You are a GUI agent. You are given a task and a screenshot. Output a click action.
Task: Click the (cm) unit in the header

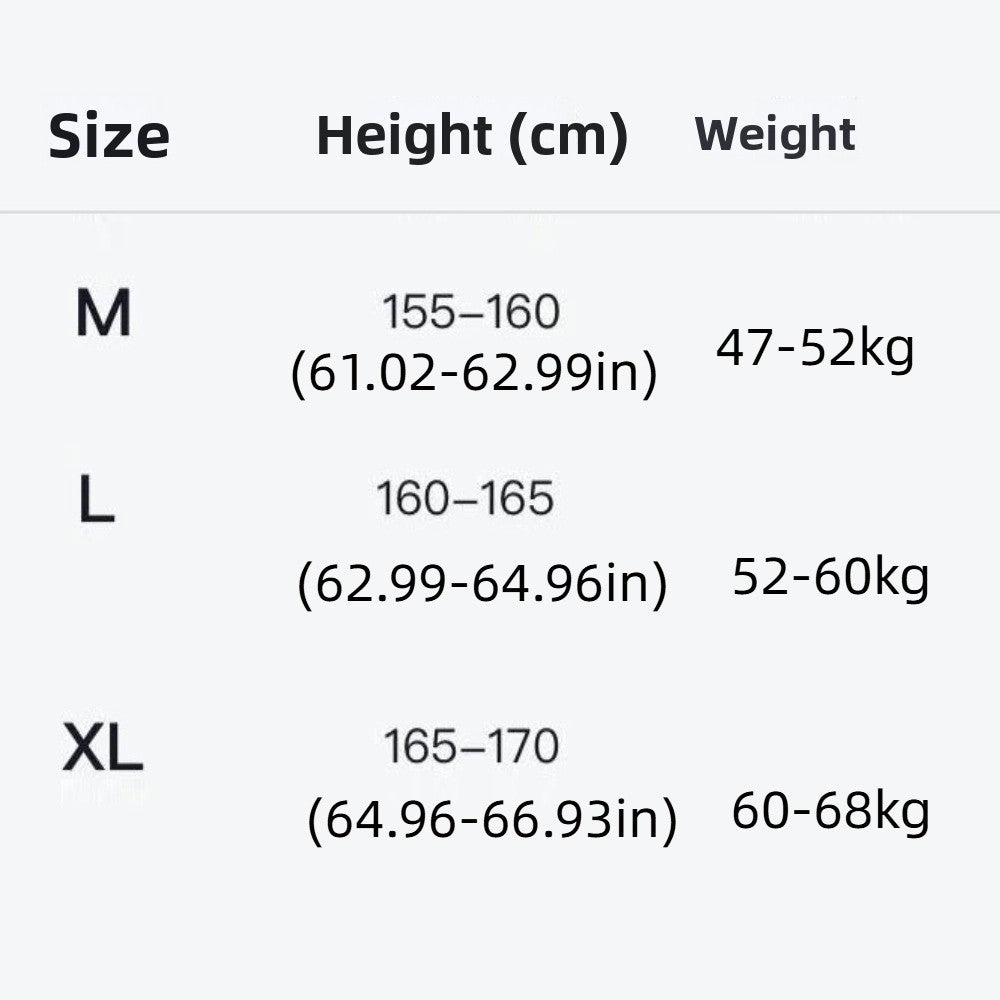click(566, 137)
